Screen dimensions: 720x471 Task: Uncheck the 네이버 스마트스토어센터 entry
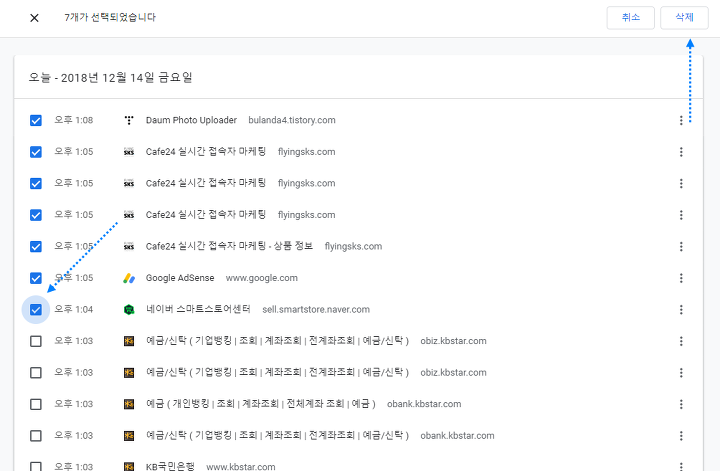click(36, 310)
